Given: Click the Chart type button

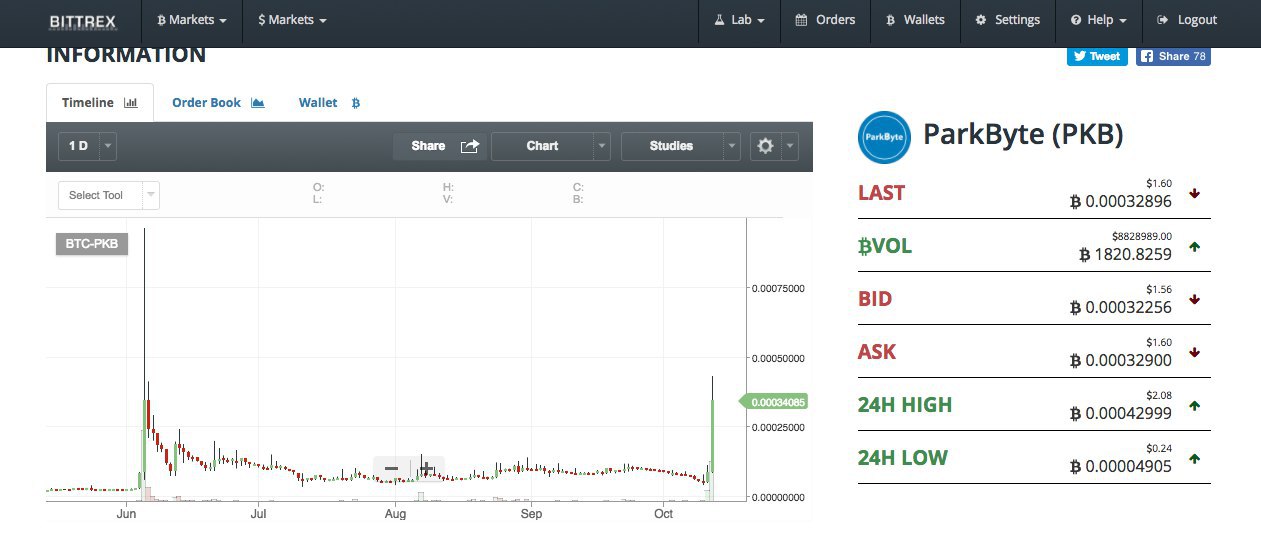Looking at the screenshot, I should coord(542,146).
